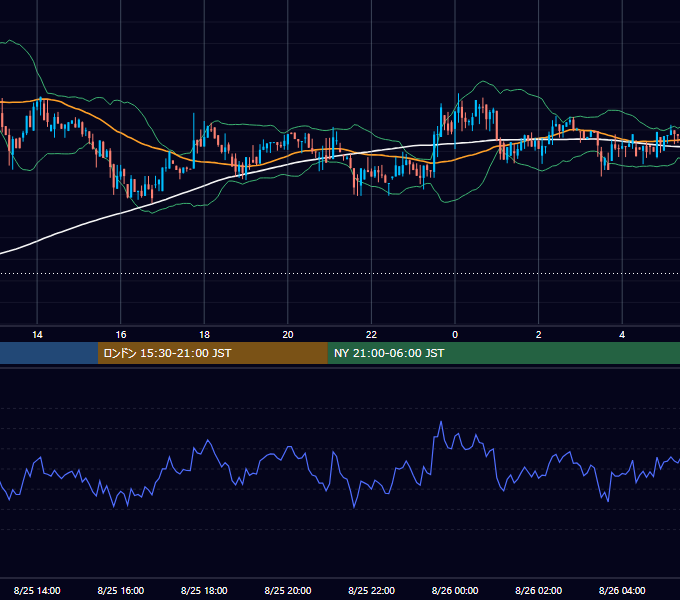Click the 22 hour axis label
680x600 pixels.
pyautogui.click(x=371, y=335)
